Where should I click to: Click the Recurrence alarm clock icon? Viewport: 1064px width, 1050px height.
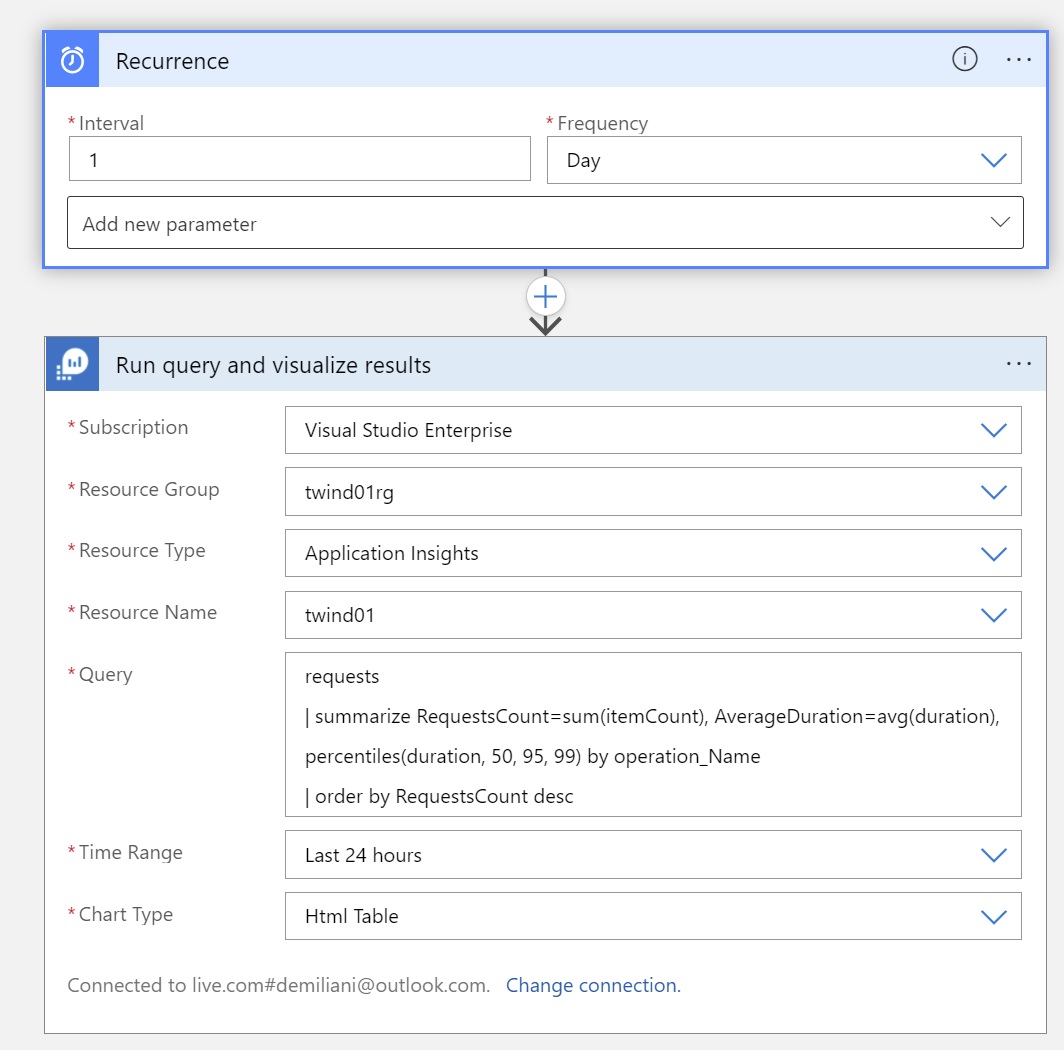coord(72,60)
